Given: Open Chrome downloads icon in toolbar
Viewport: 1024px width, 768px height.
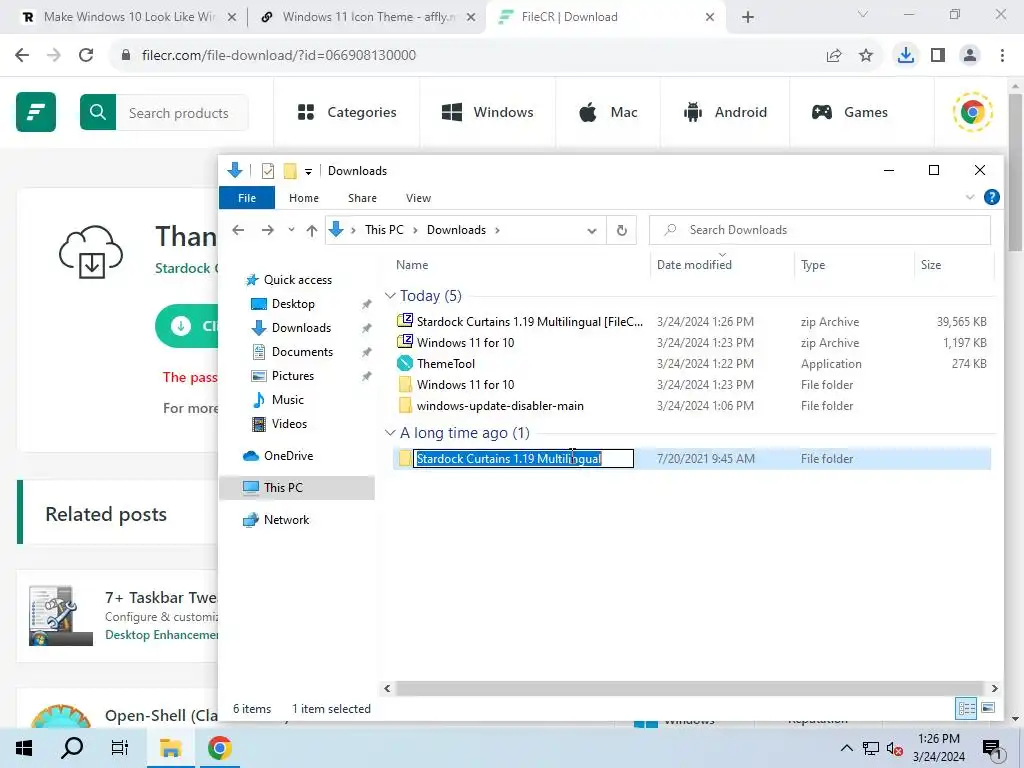Looking at the screenshot, I should point(906,55).
